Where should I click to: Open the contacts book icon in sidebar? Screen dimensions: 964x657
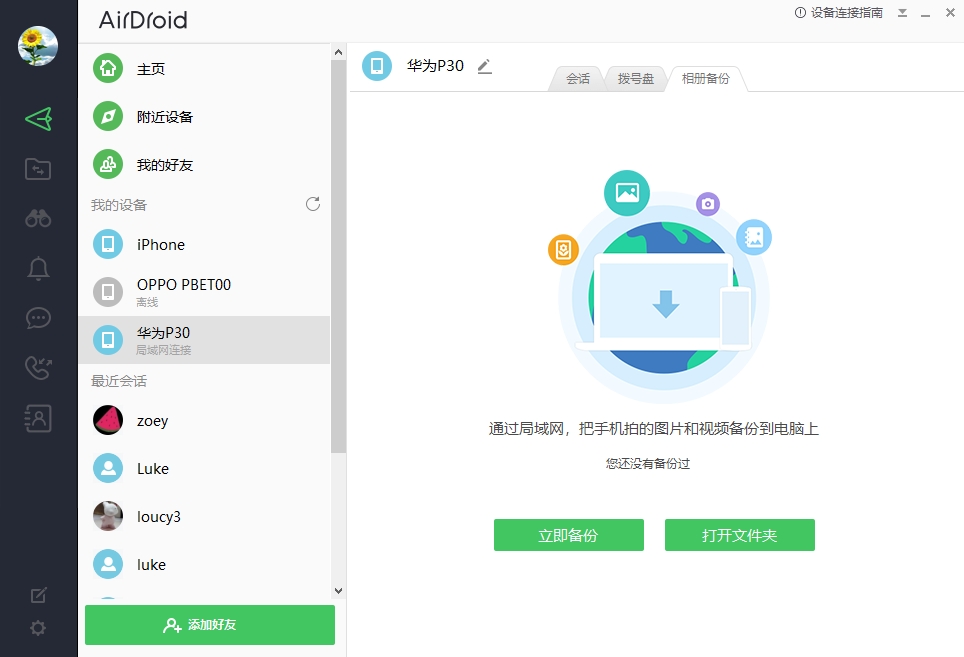38,418
